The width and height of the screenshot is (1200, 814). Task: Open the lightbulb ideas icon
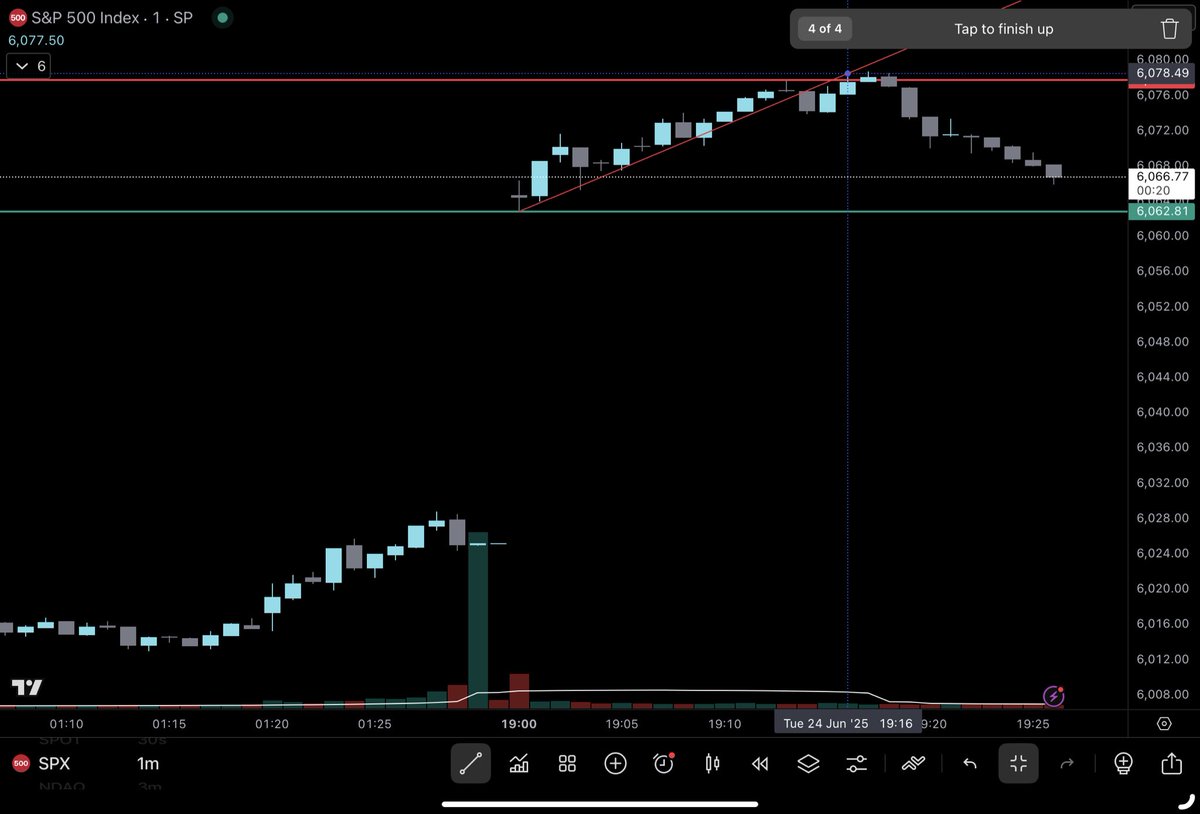(1123, 764)
